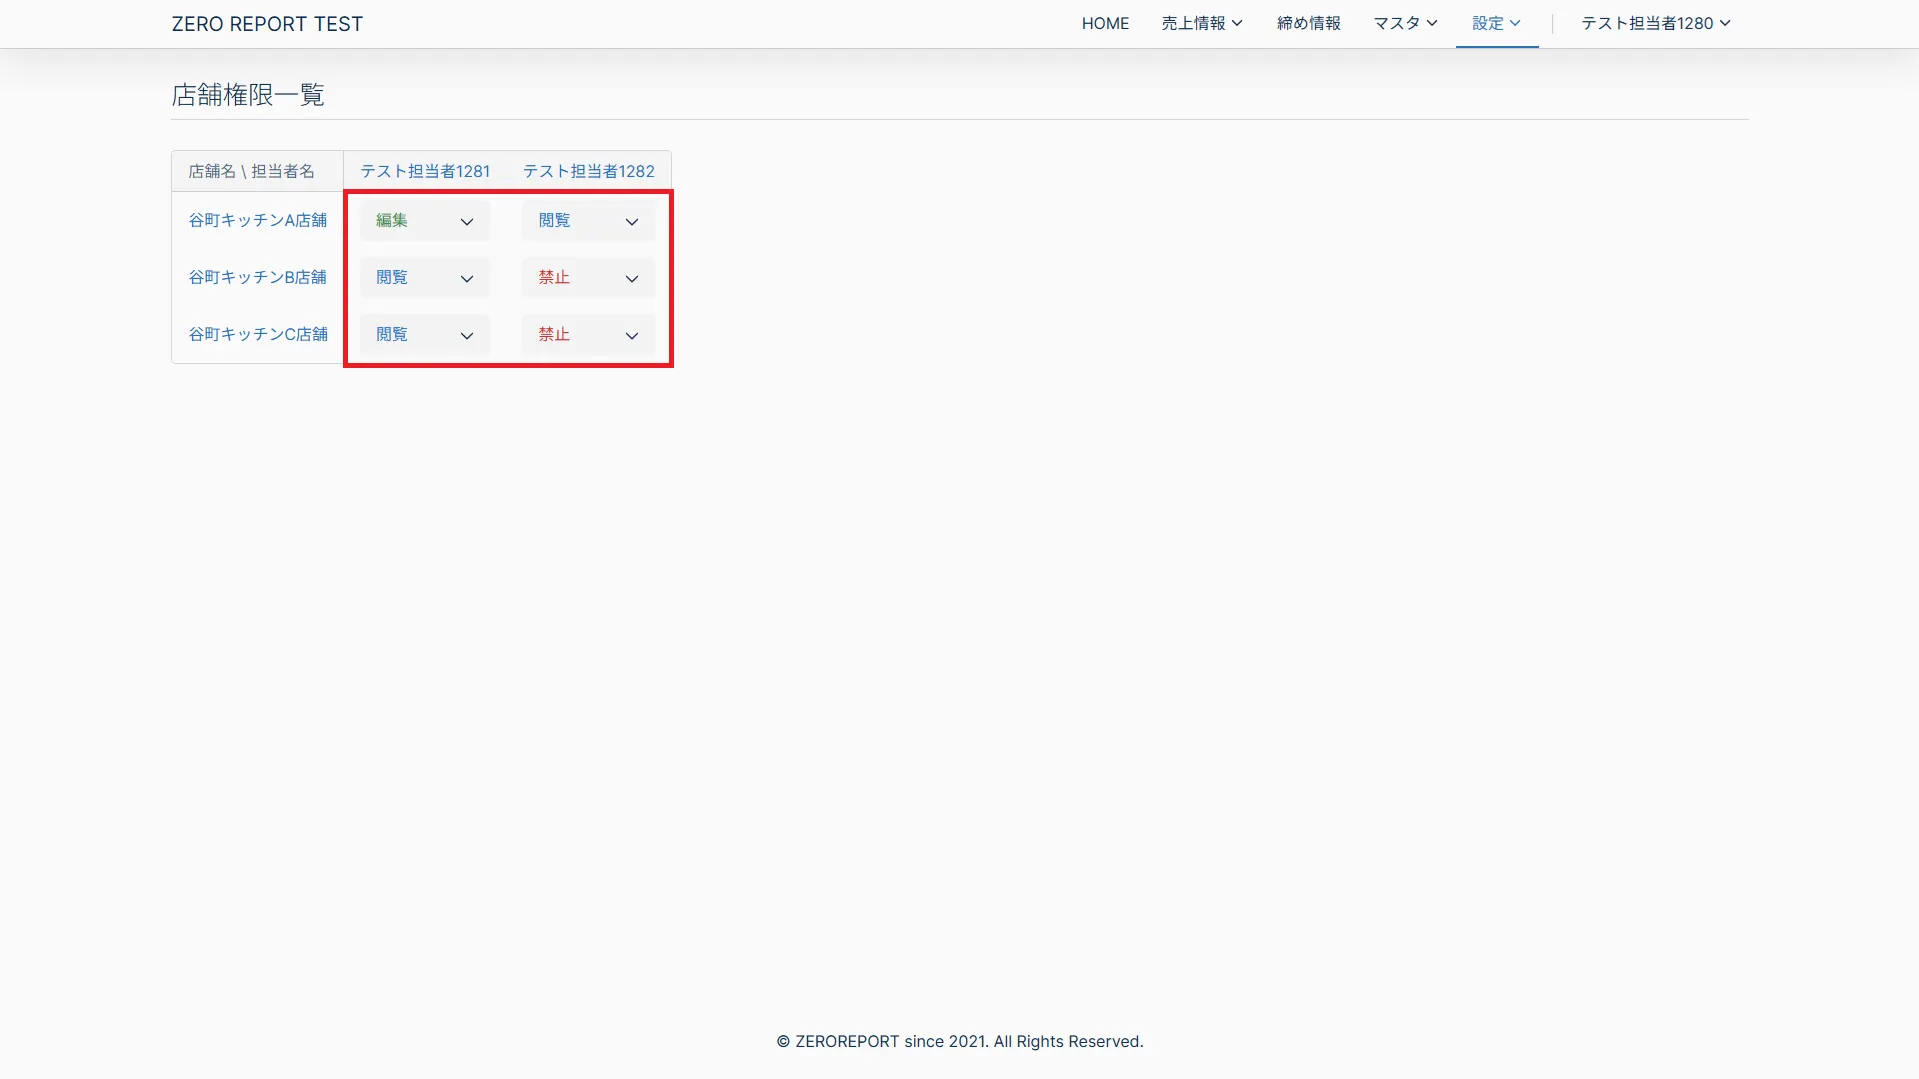
Task: Open the 売上情報 menu
Action: (x=1201, y=23)
